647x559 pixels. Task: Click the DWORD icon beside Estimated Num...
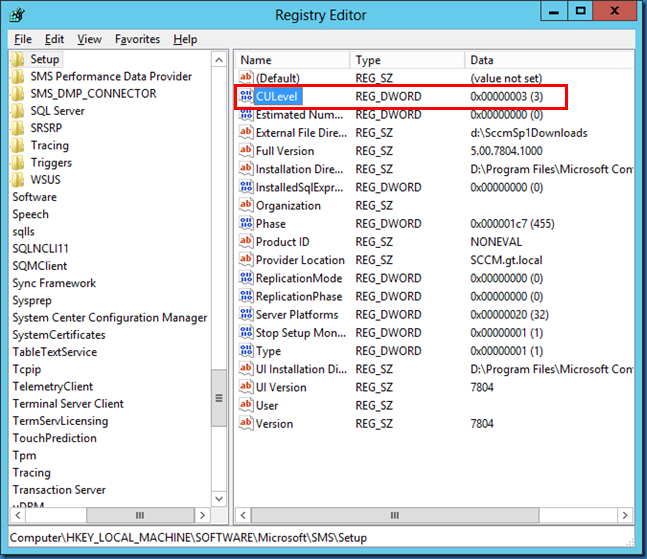[x=246, y=114]
